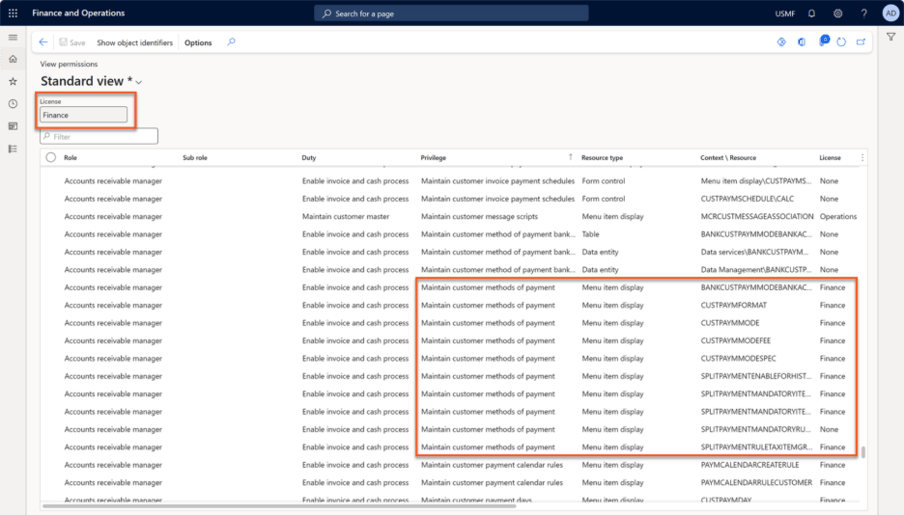Select the CUSTPAYMMODESPEC resource cell
The height and width of the screenshot is (515, 904).
click(x=738, y=359)
